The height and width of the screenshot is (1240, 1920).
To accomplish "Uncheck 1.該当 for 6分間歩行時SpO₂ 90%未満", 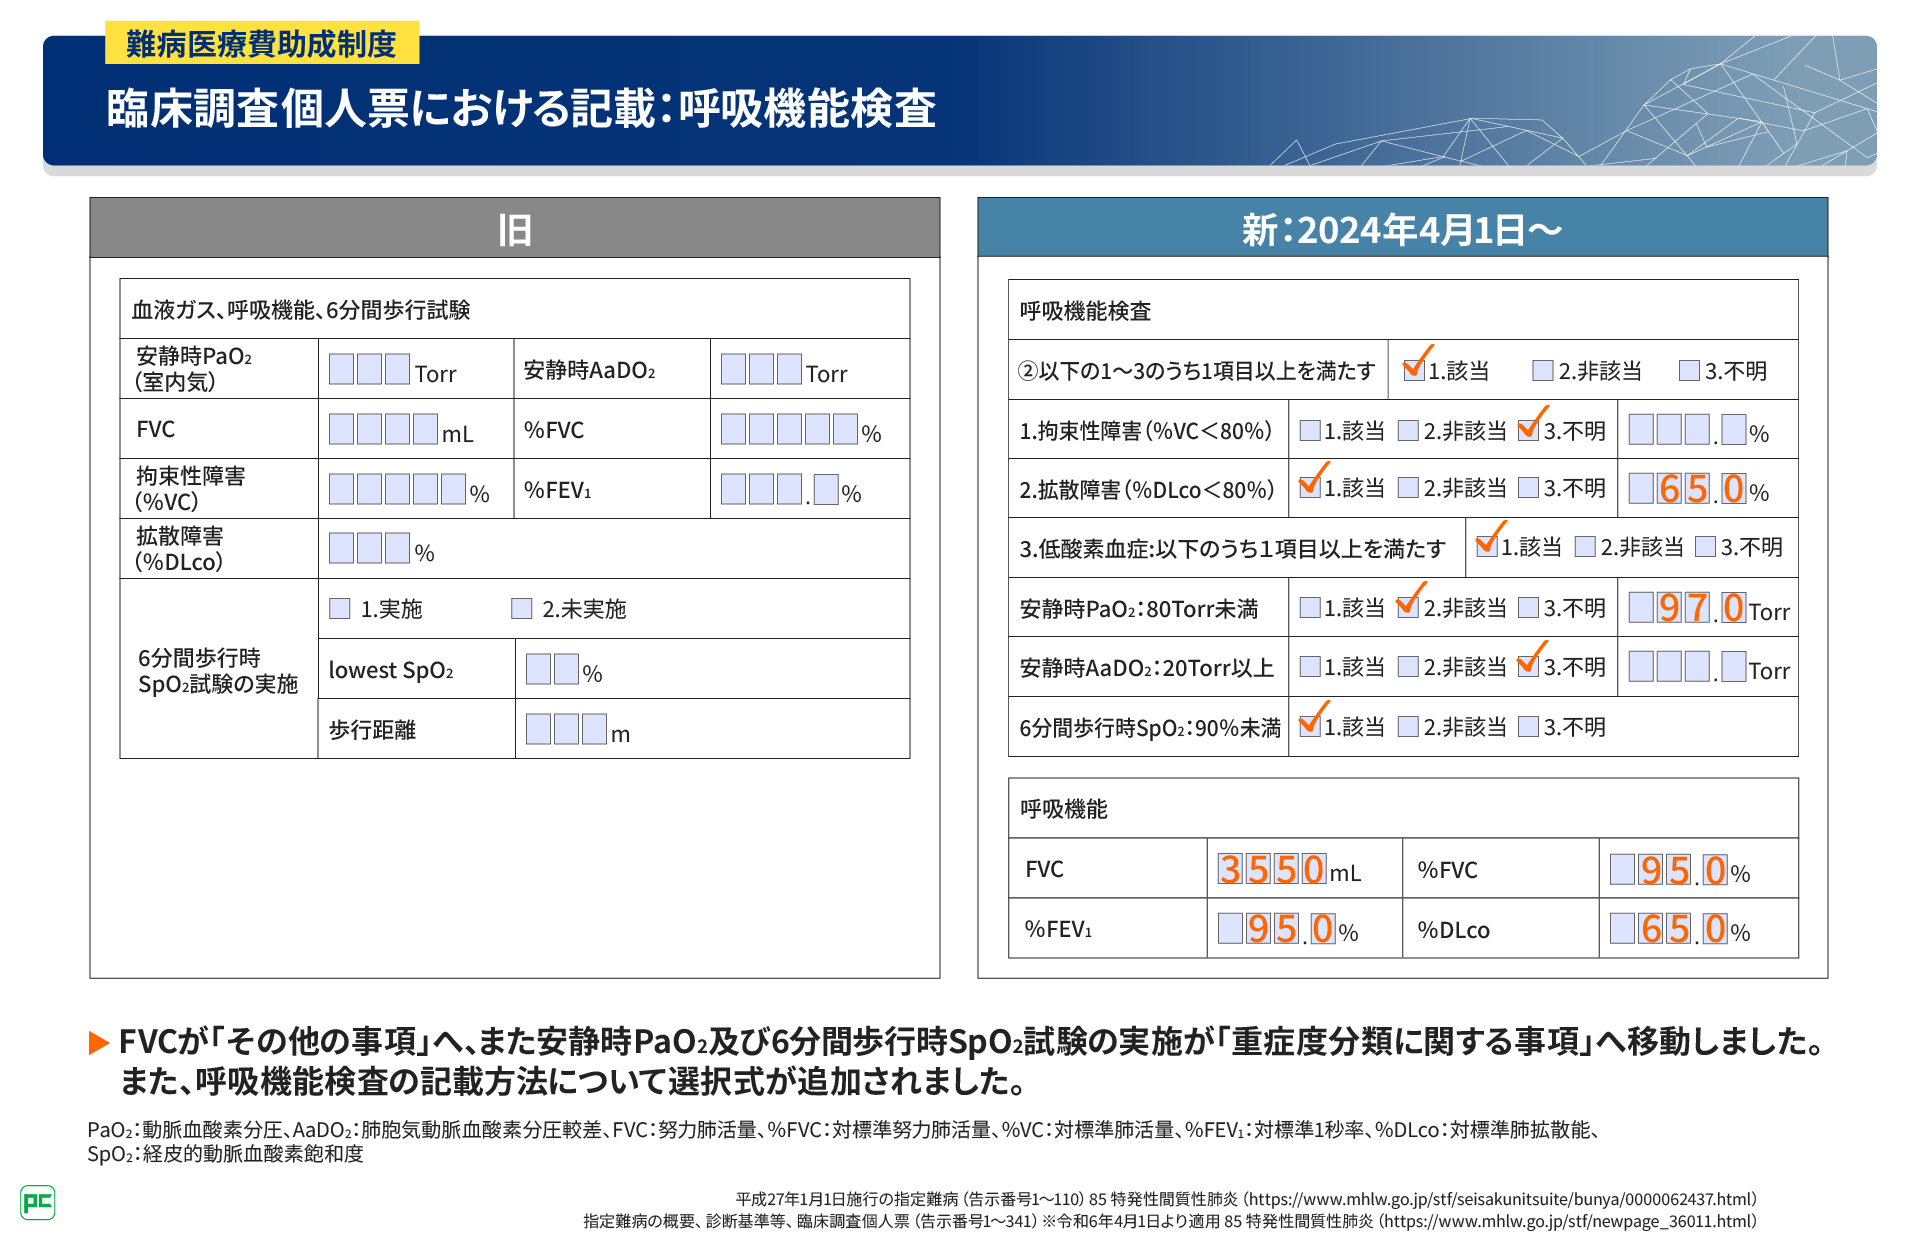I will coord(1309,727).
